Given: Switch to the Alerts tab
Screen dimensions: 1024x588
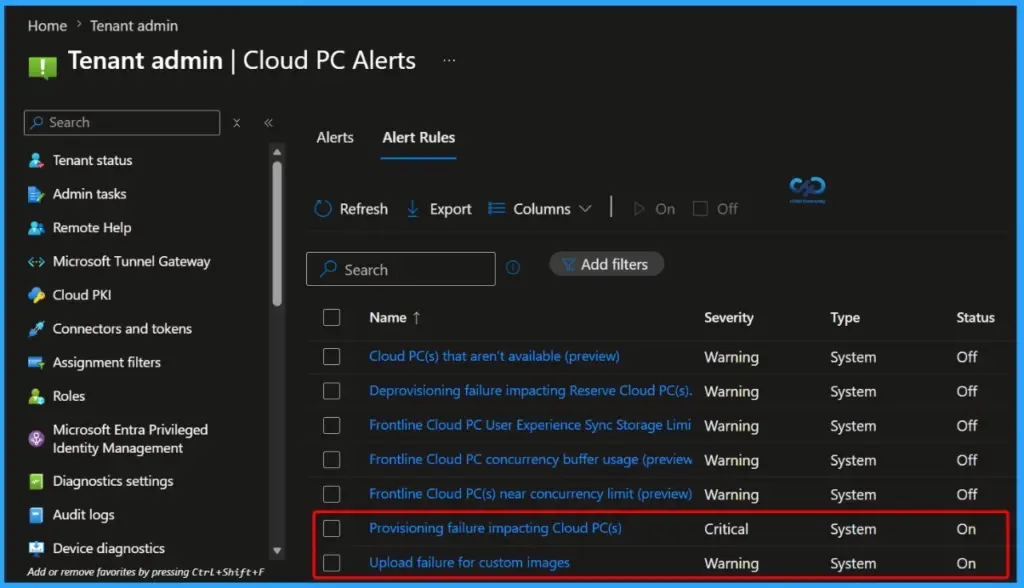Looking at the screenshot, I should 335,137.
